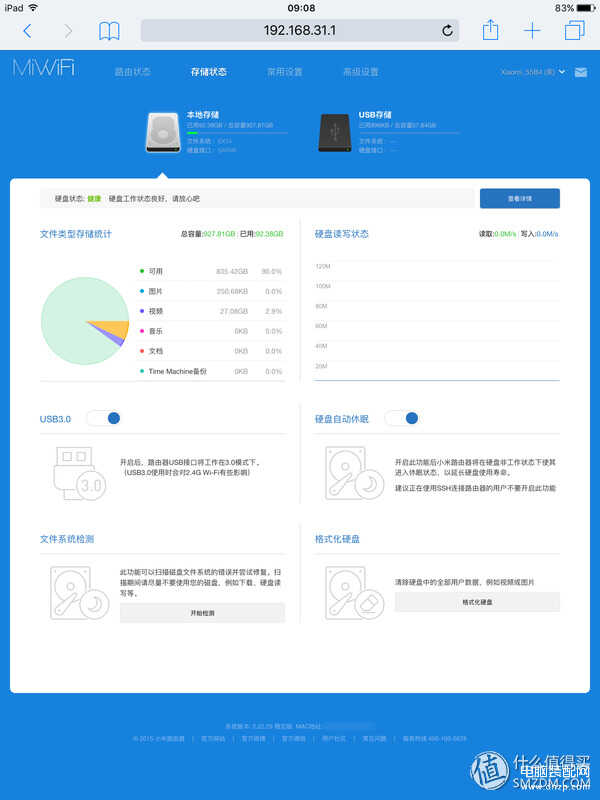Go to the 高级设置 tab

[360, 72]
